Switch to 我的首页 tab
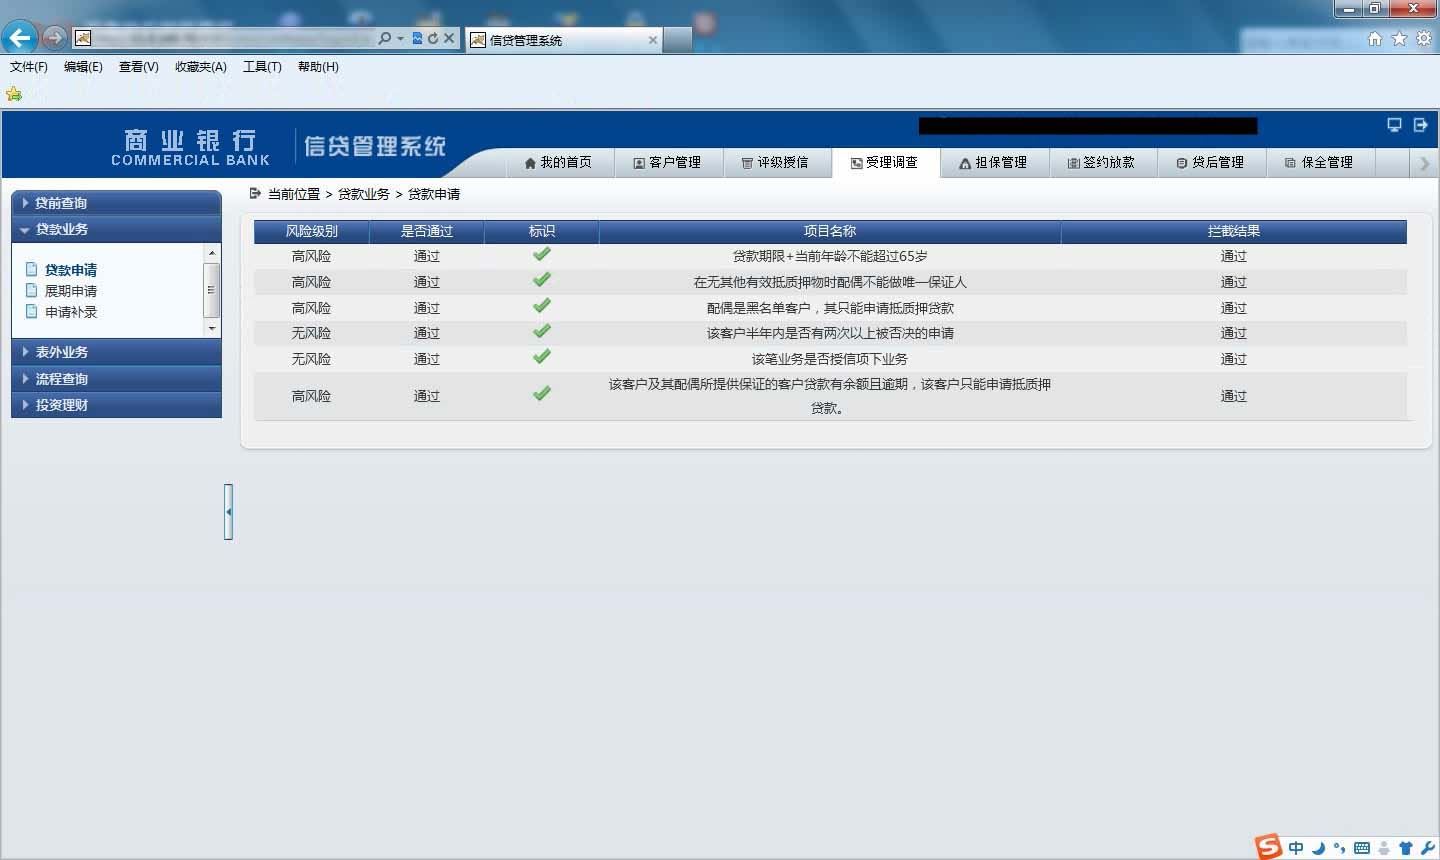The image size is (1440, 860). 558,162
